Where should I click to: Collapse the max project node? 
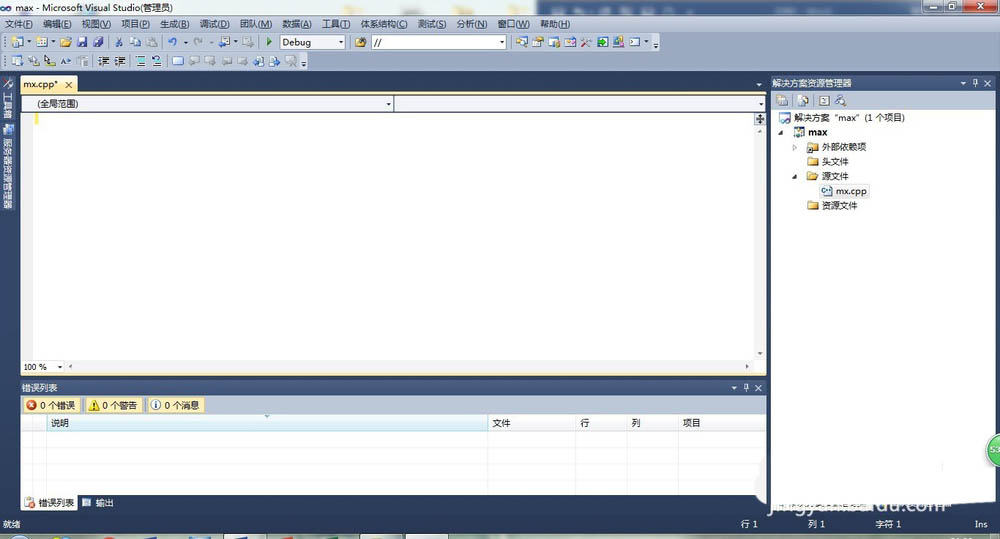pyautogui.click(x=781, y=133)
